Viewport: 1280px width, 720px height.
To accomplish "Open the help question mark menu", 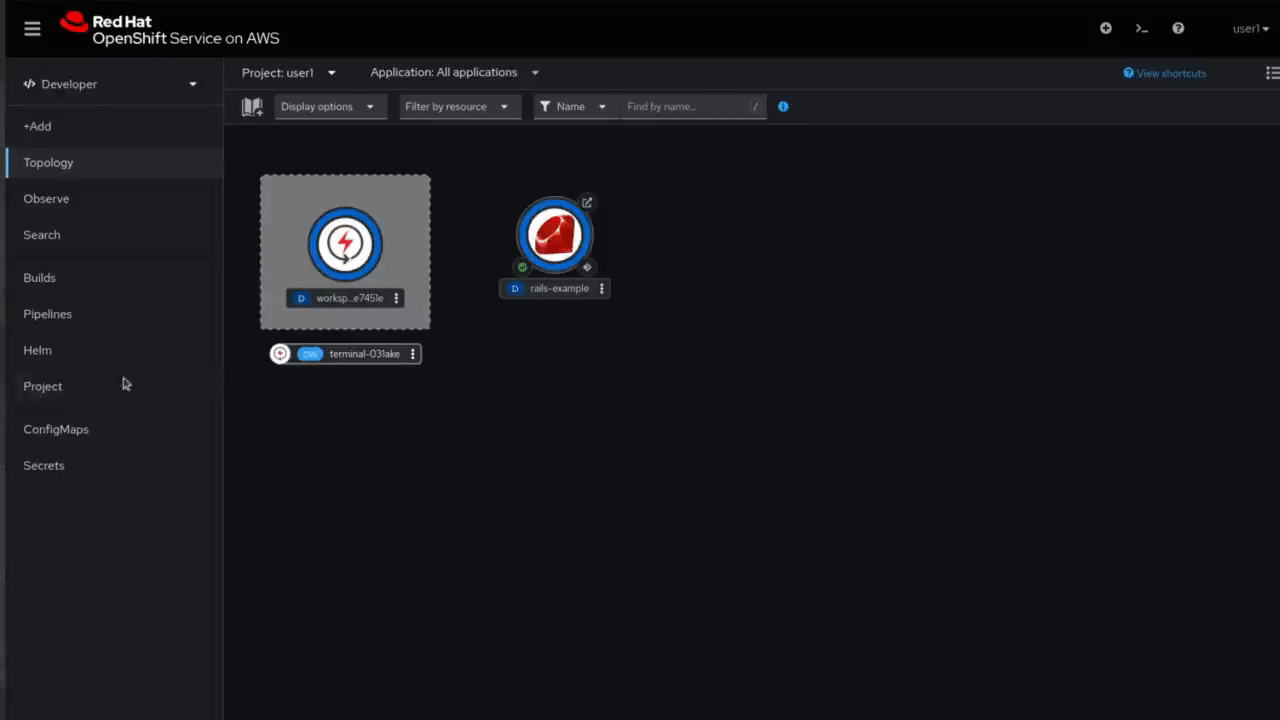I will (1177, 28).
